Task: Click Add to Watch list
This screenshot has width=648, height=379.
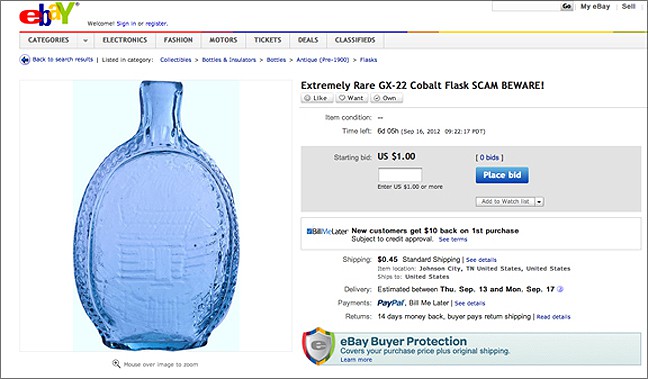Action: click(505, 202)
